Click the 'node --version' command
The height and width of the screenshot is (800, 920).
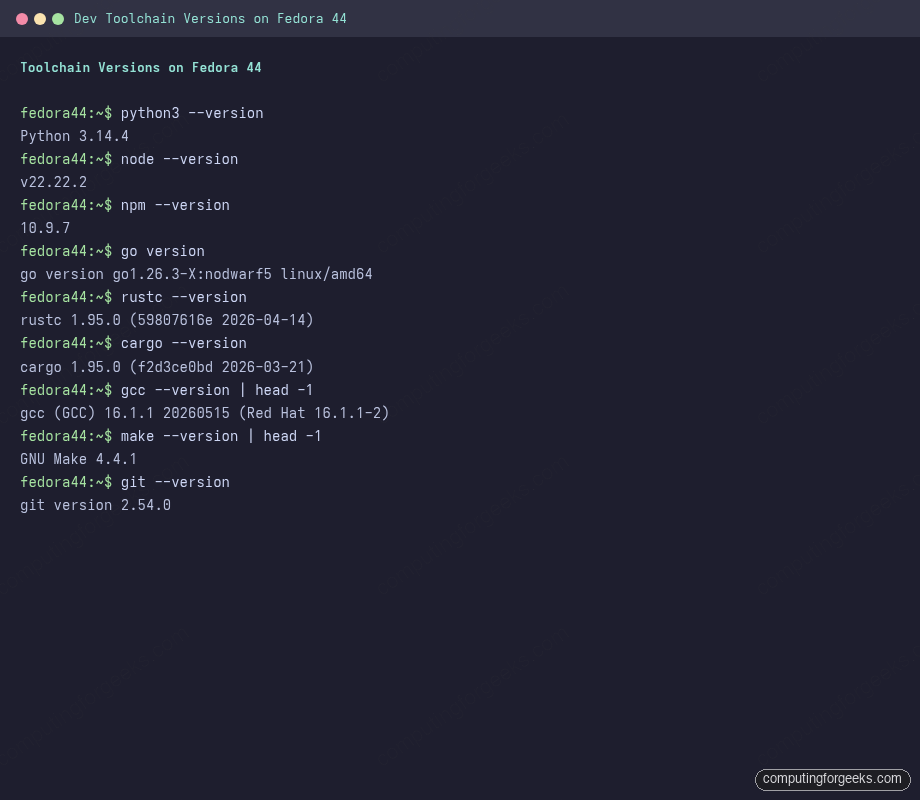tap(180, 159)
